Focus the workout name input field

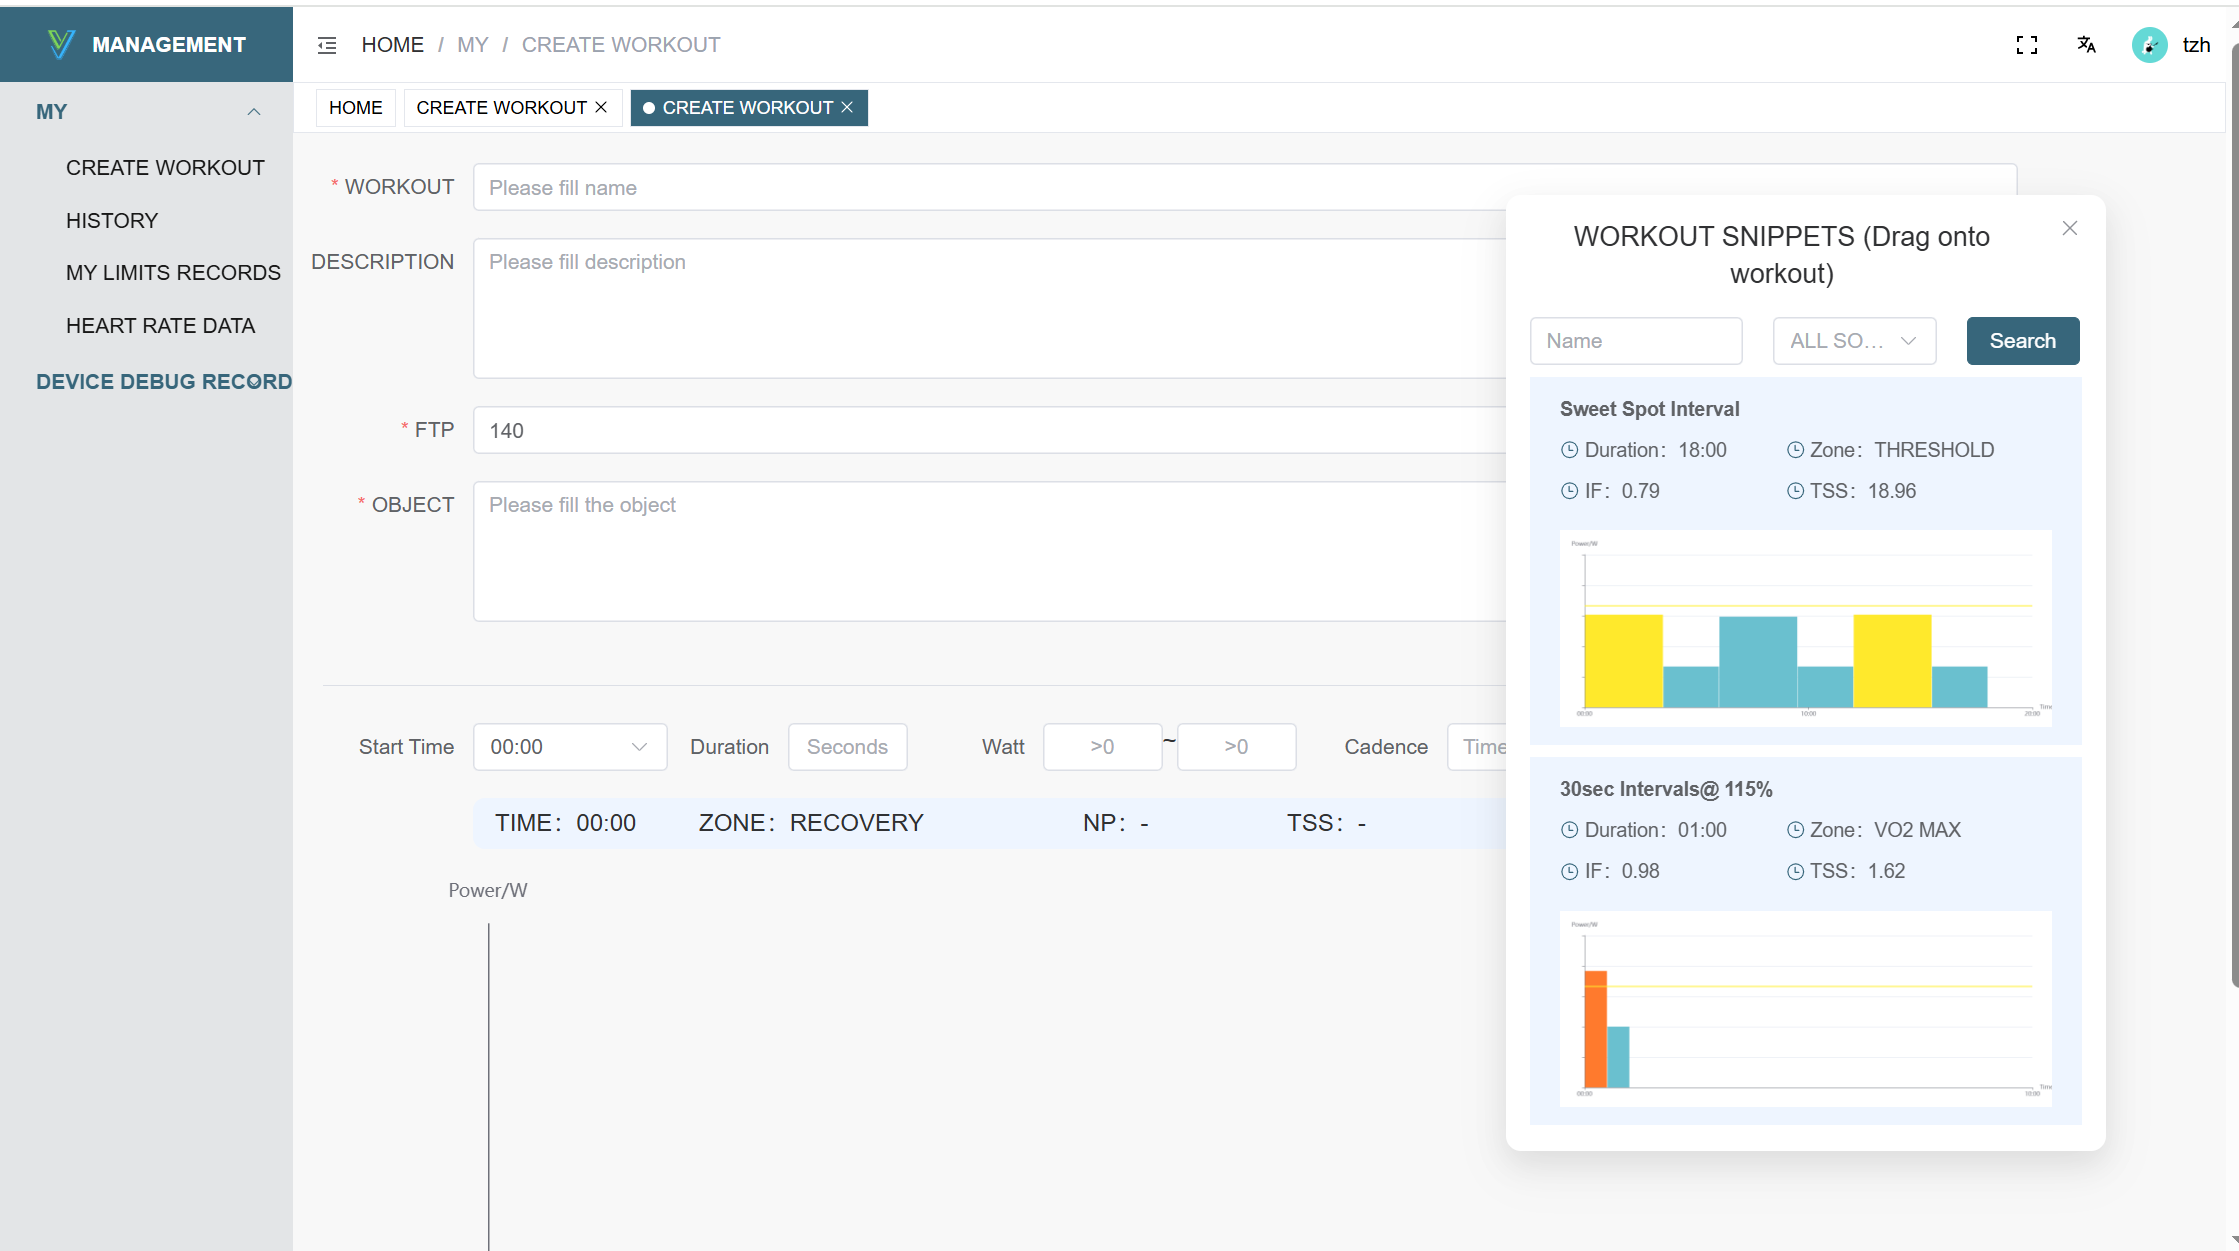(990, 188)
